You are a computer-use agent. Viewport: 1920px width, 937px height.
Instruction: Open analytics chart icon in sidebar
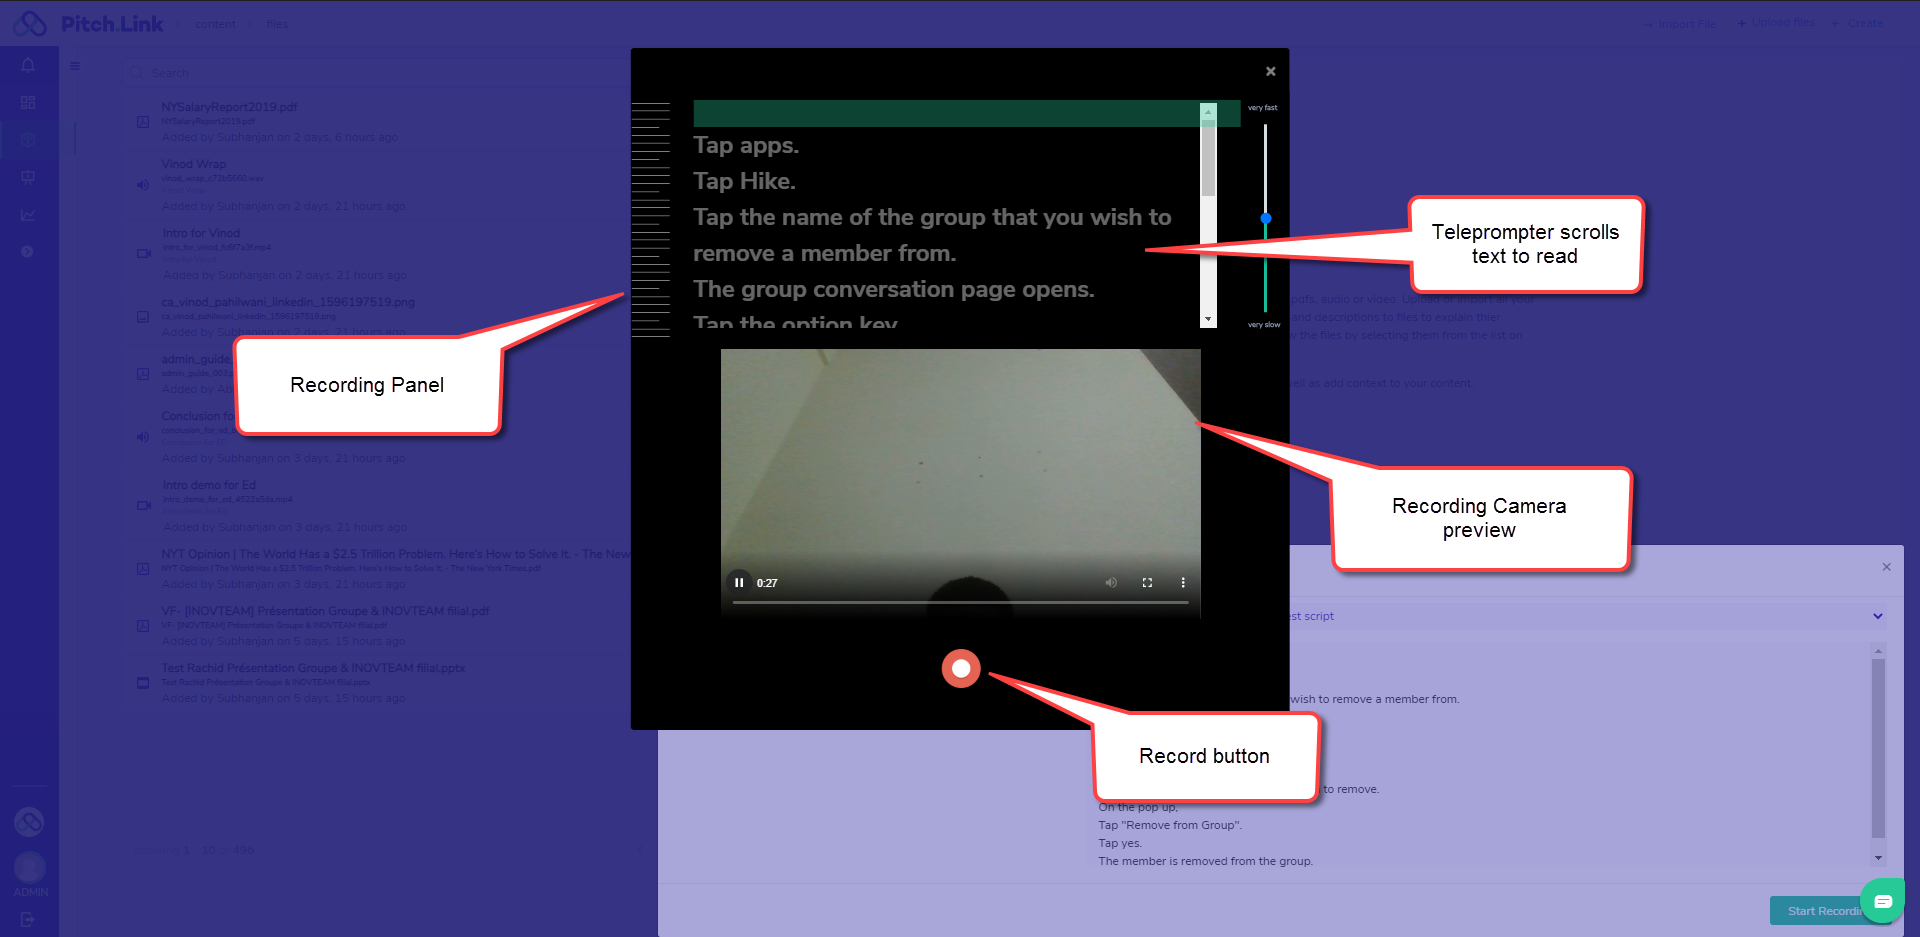[28, 214]
